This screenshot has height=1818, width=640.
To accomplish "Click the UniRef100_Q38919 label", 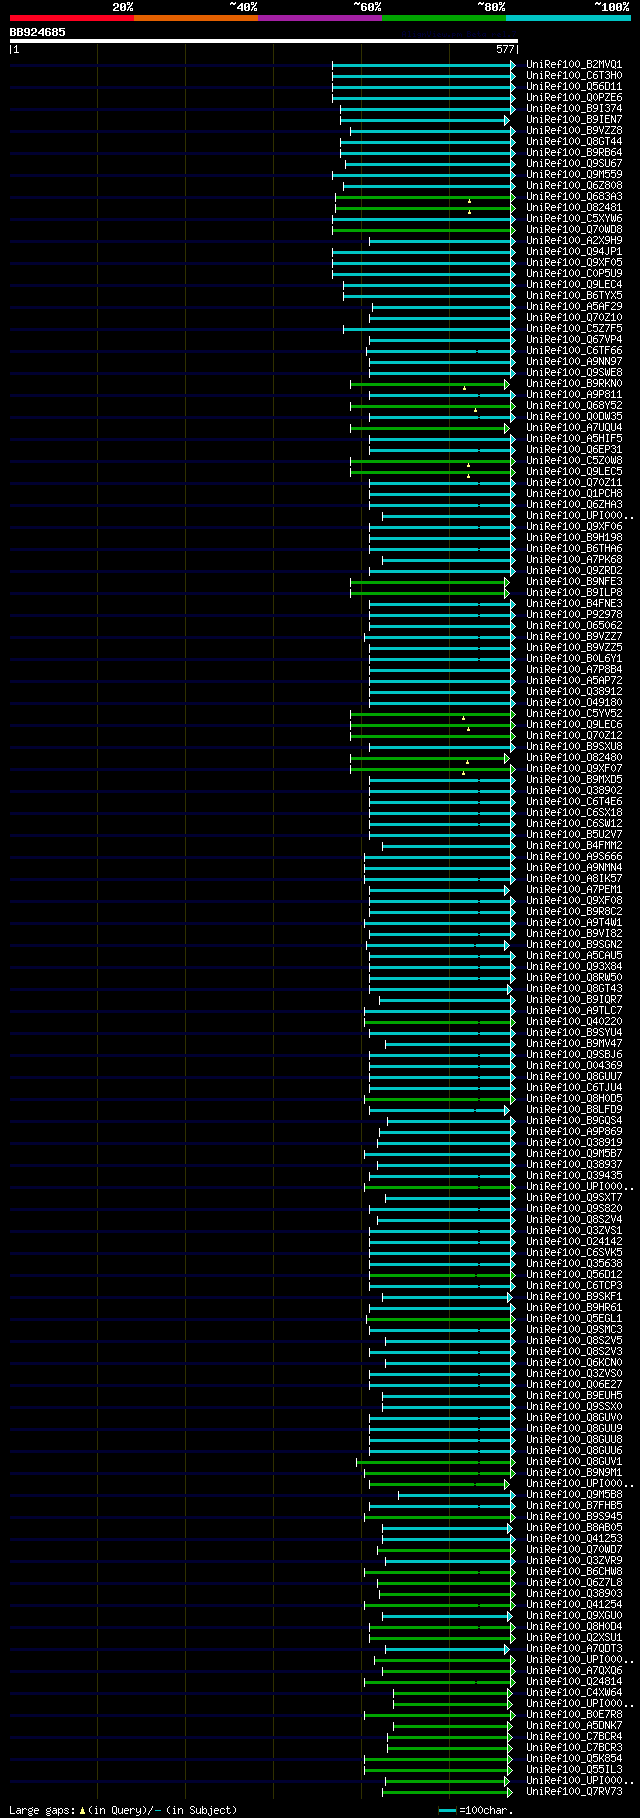I will tap(574, 1142).
